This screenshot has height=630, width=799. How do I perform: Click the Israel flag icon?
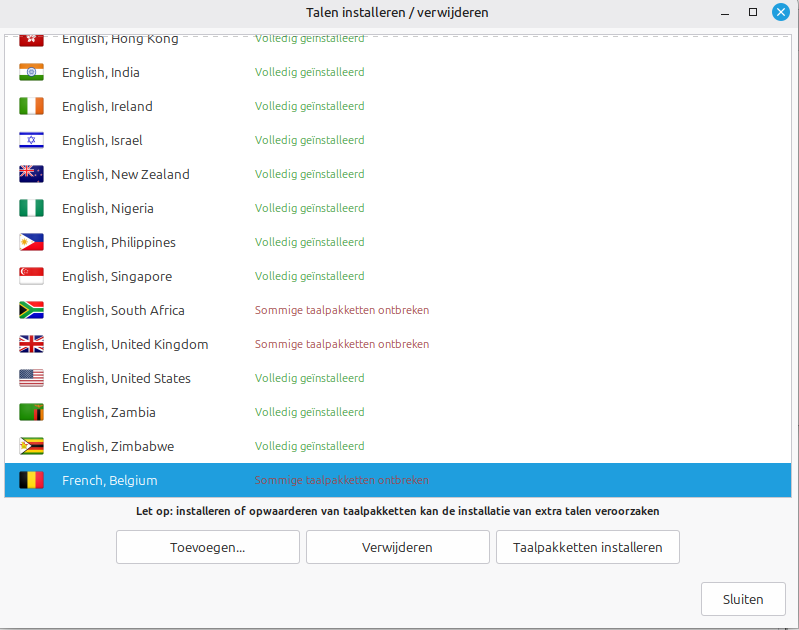pos(31,140)
